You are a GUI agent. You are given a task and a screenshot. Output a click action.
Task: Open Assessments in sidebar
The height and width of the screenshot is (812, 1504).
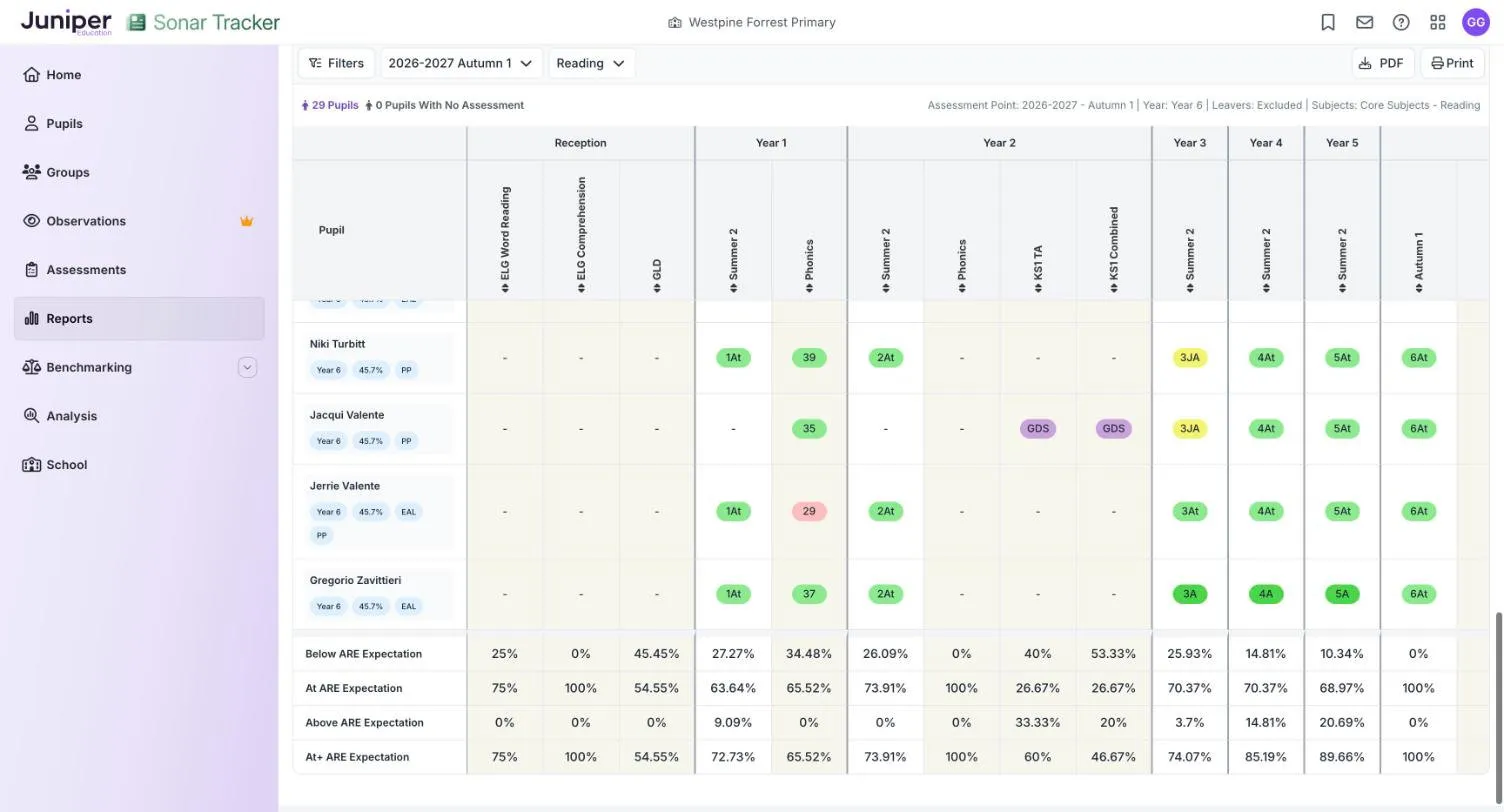point(139,270)
